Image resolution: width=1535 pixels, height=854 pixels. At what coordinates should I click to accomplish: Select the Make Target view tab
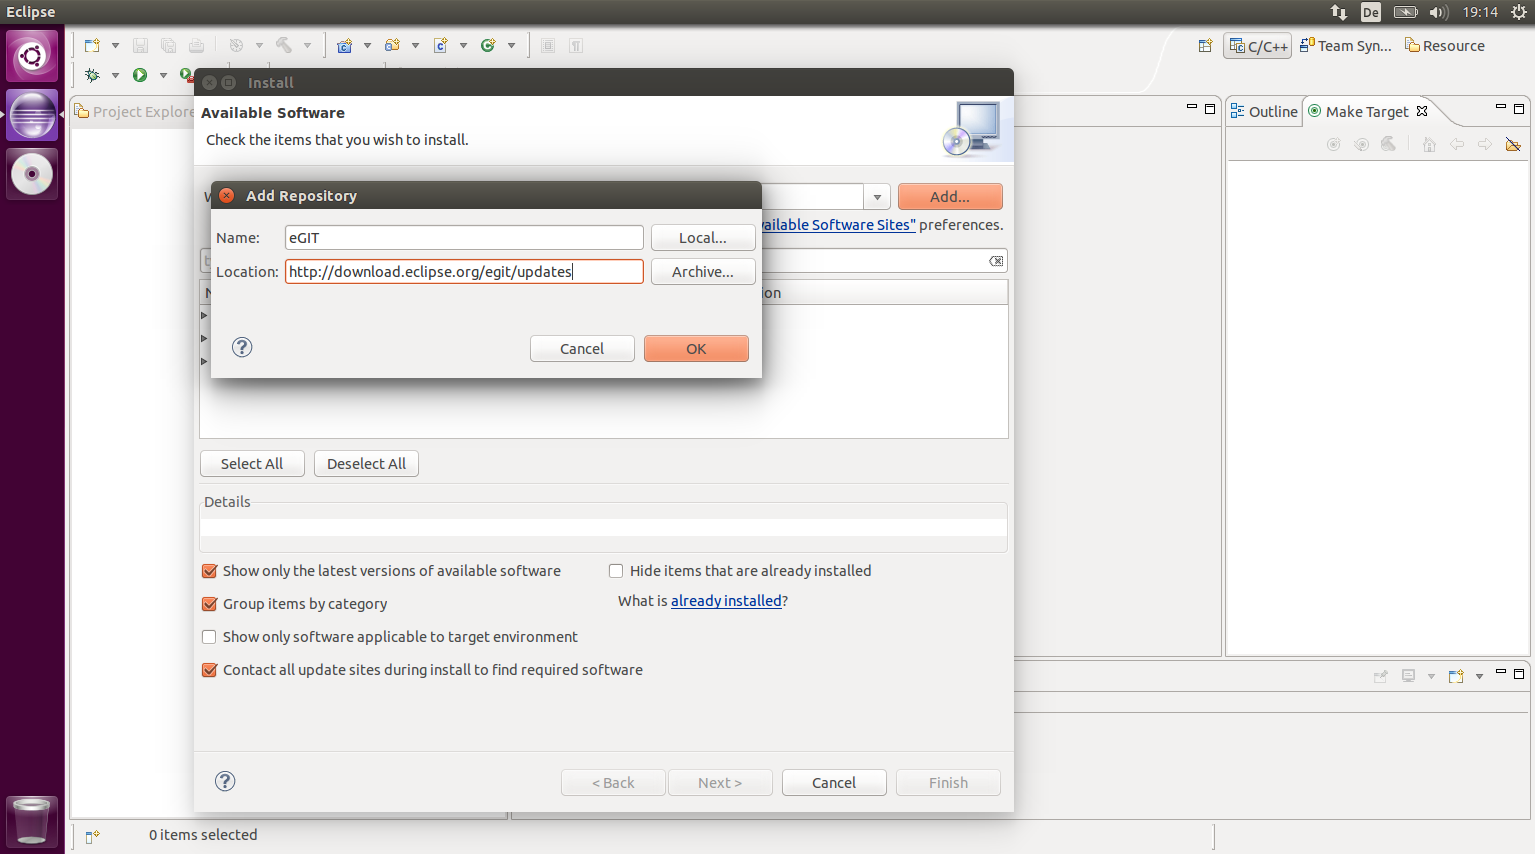[x=1367, y=112]
